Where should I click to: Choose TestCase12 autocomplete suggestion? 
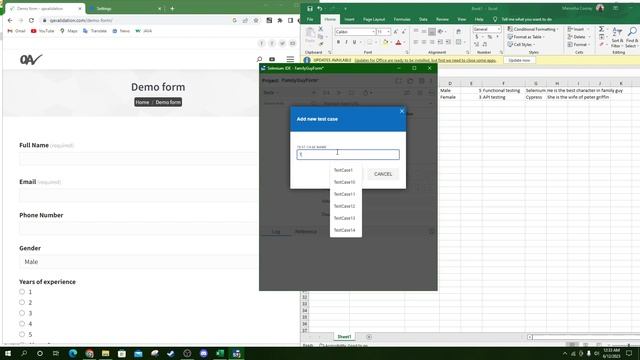(x=346, y=206)
